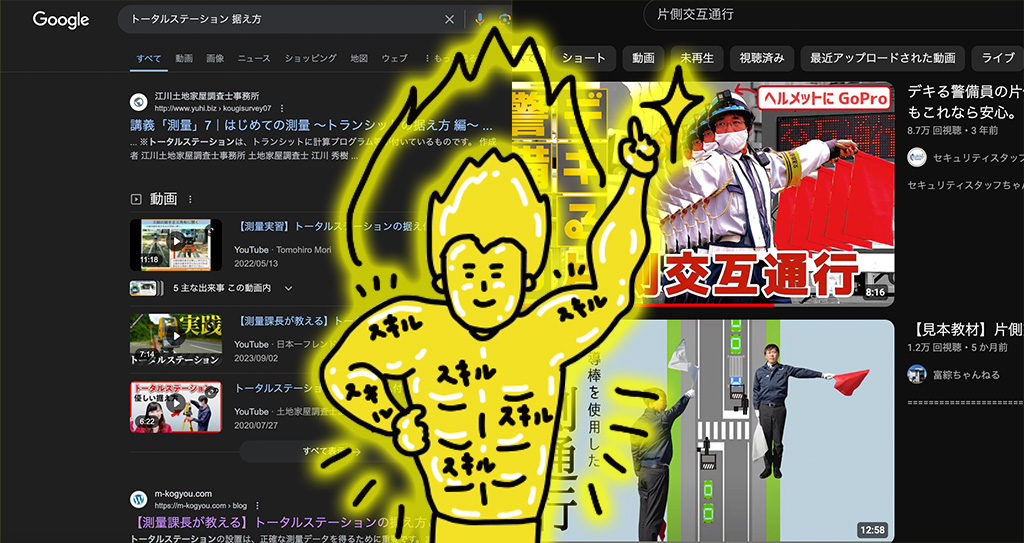Start voice search with the microphone icon

point(480,19)
